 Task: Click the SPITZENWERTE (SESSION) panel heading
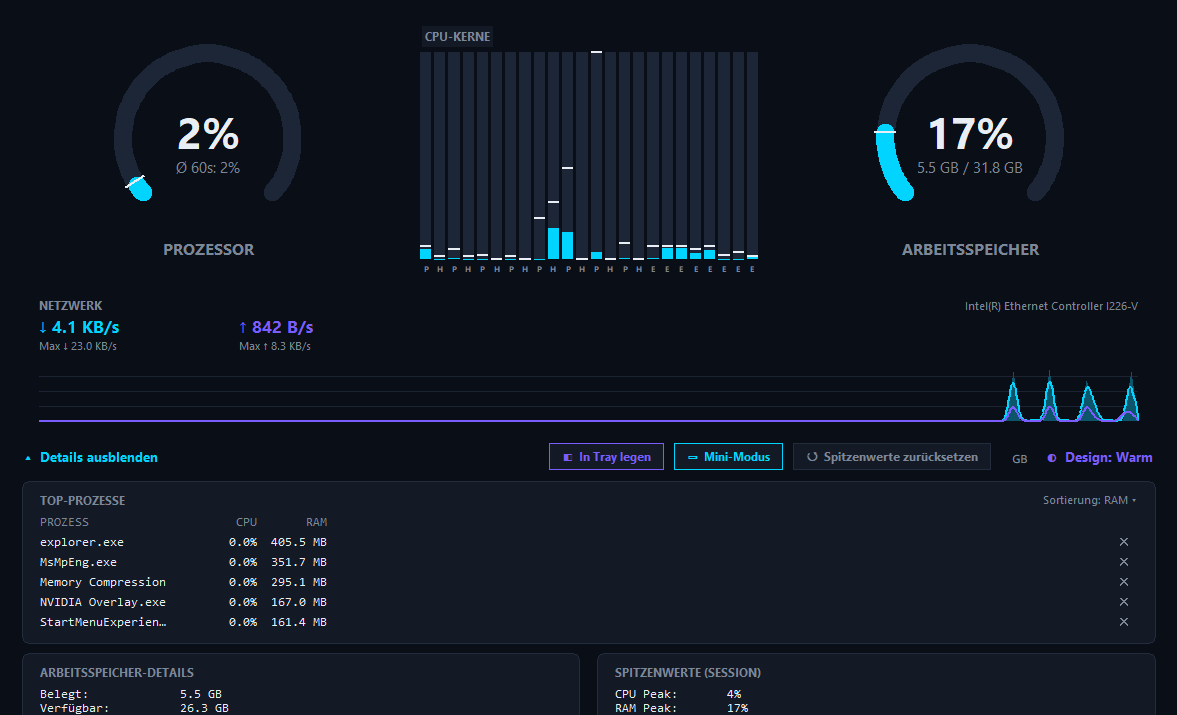click(688, 673)
